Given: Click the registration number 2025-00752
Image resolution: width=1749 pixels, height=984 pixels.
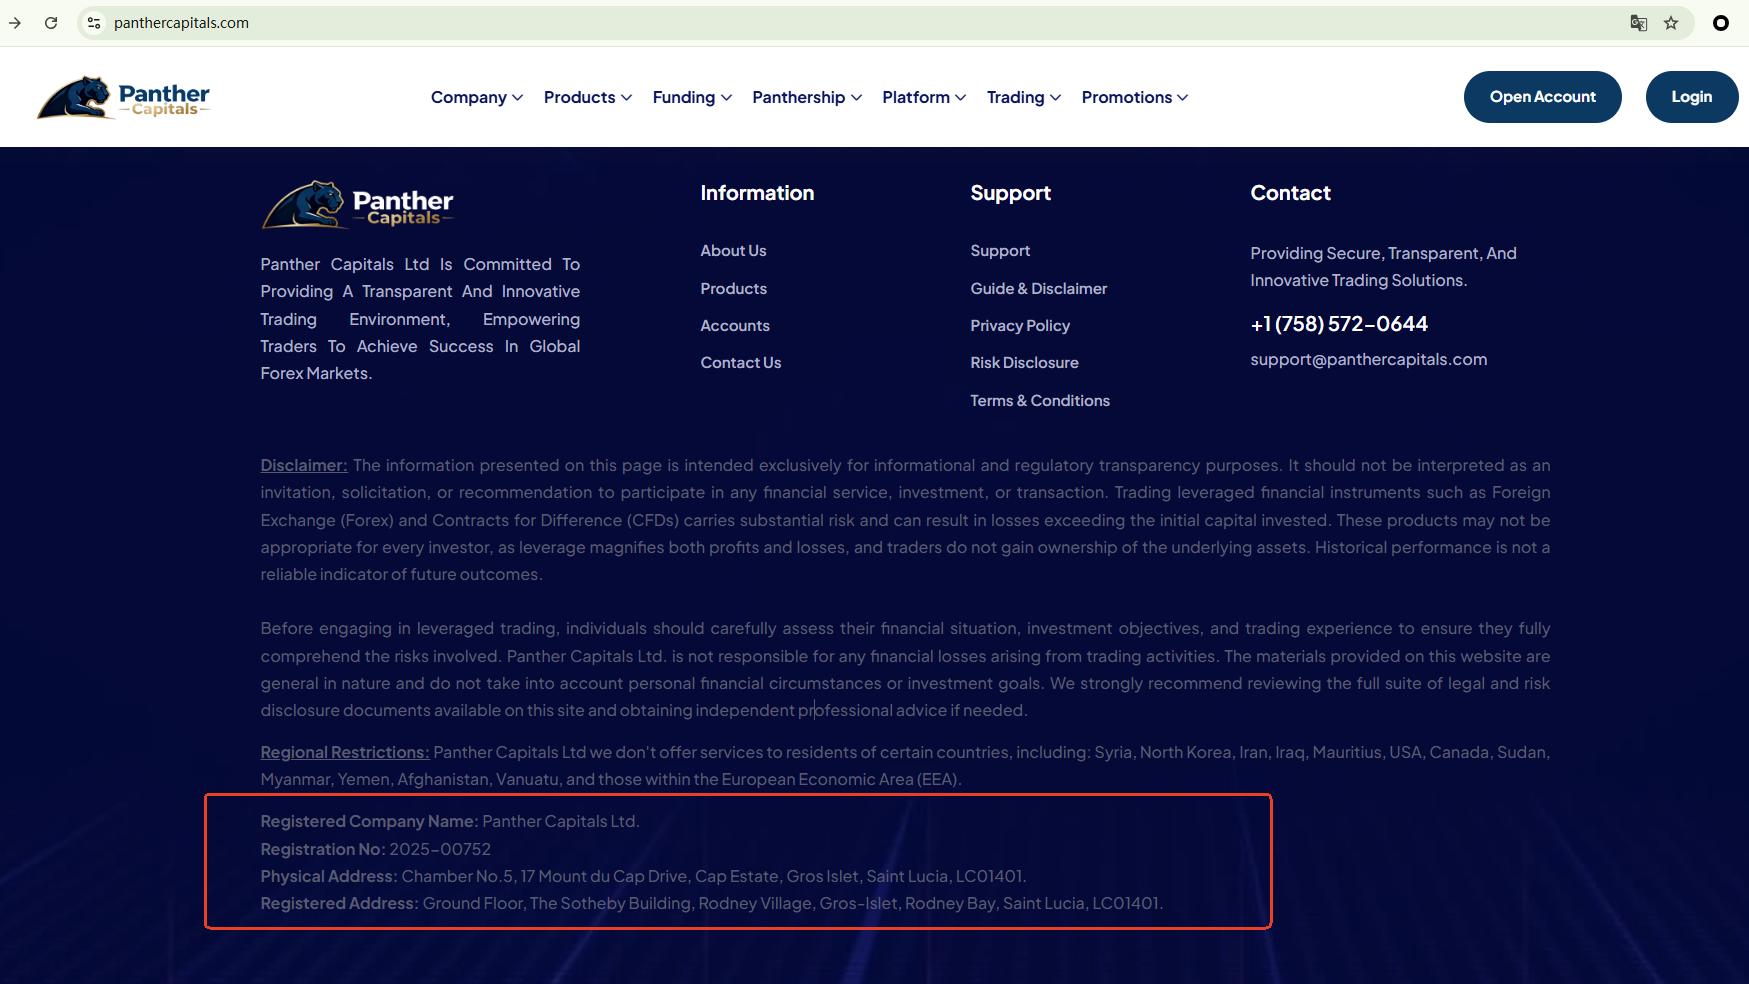Looking at the screenshot, I should click(x=440, y=849).
